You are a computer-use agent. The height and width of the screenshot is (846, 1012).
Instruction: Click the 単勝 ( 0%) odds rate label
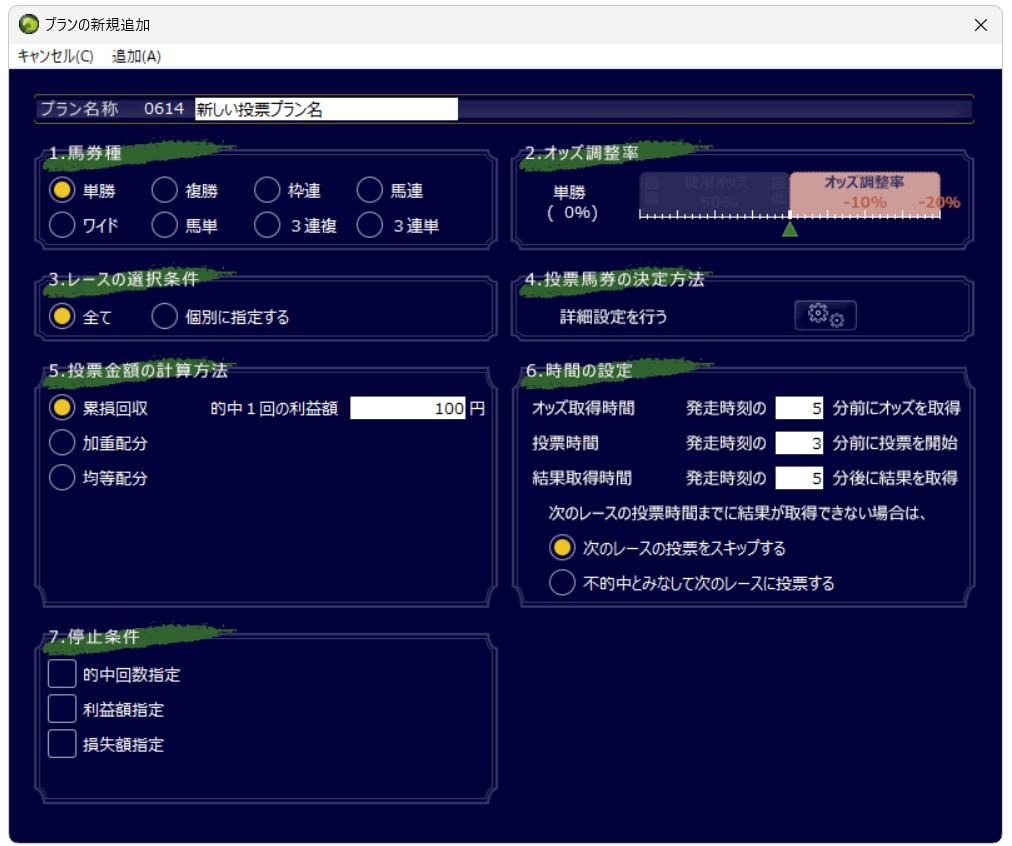point(572,202)
